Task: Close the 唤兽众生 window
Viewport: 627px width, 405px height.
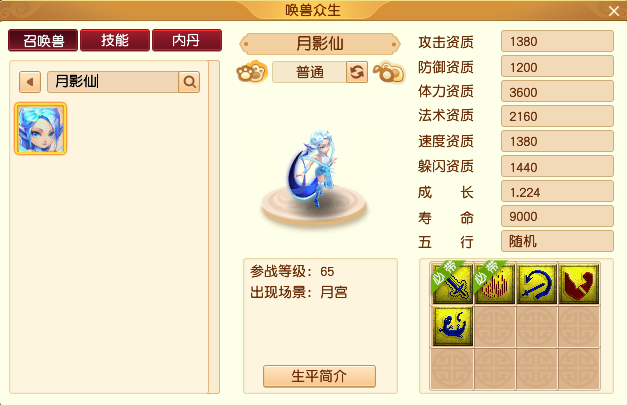Action: click(614, 11)
